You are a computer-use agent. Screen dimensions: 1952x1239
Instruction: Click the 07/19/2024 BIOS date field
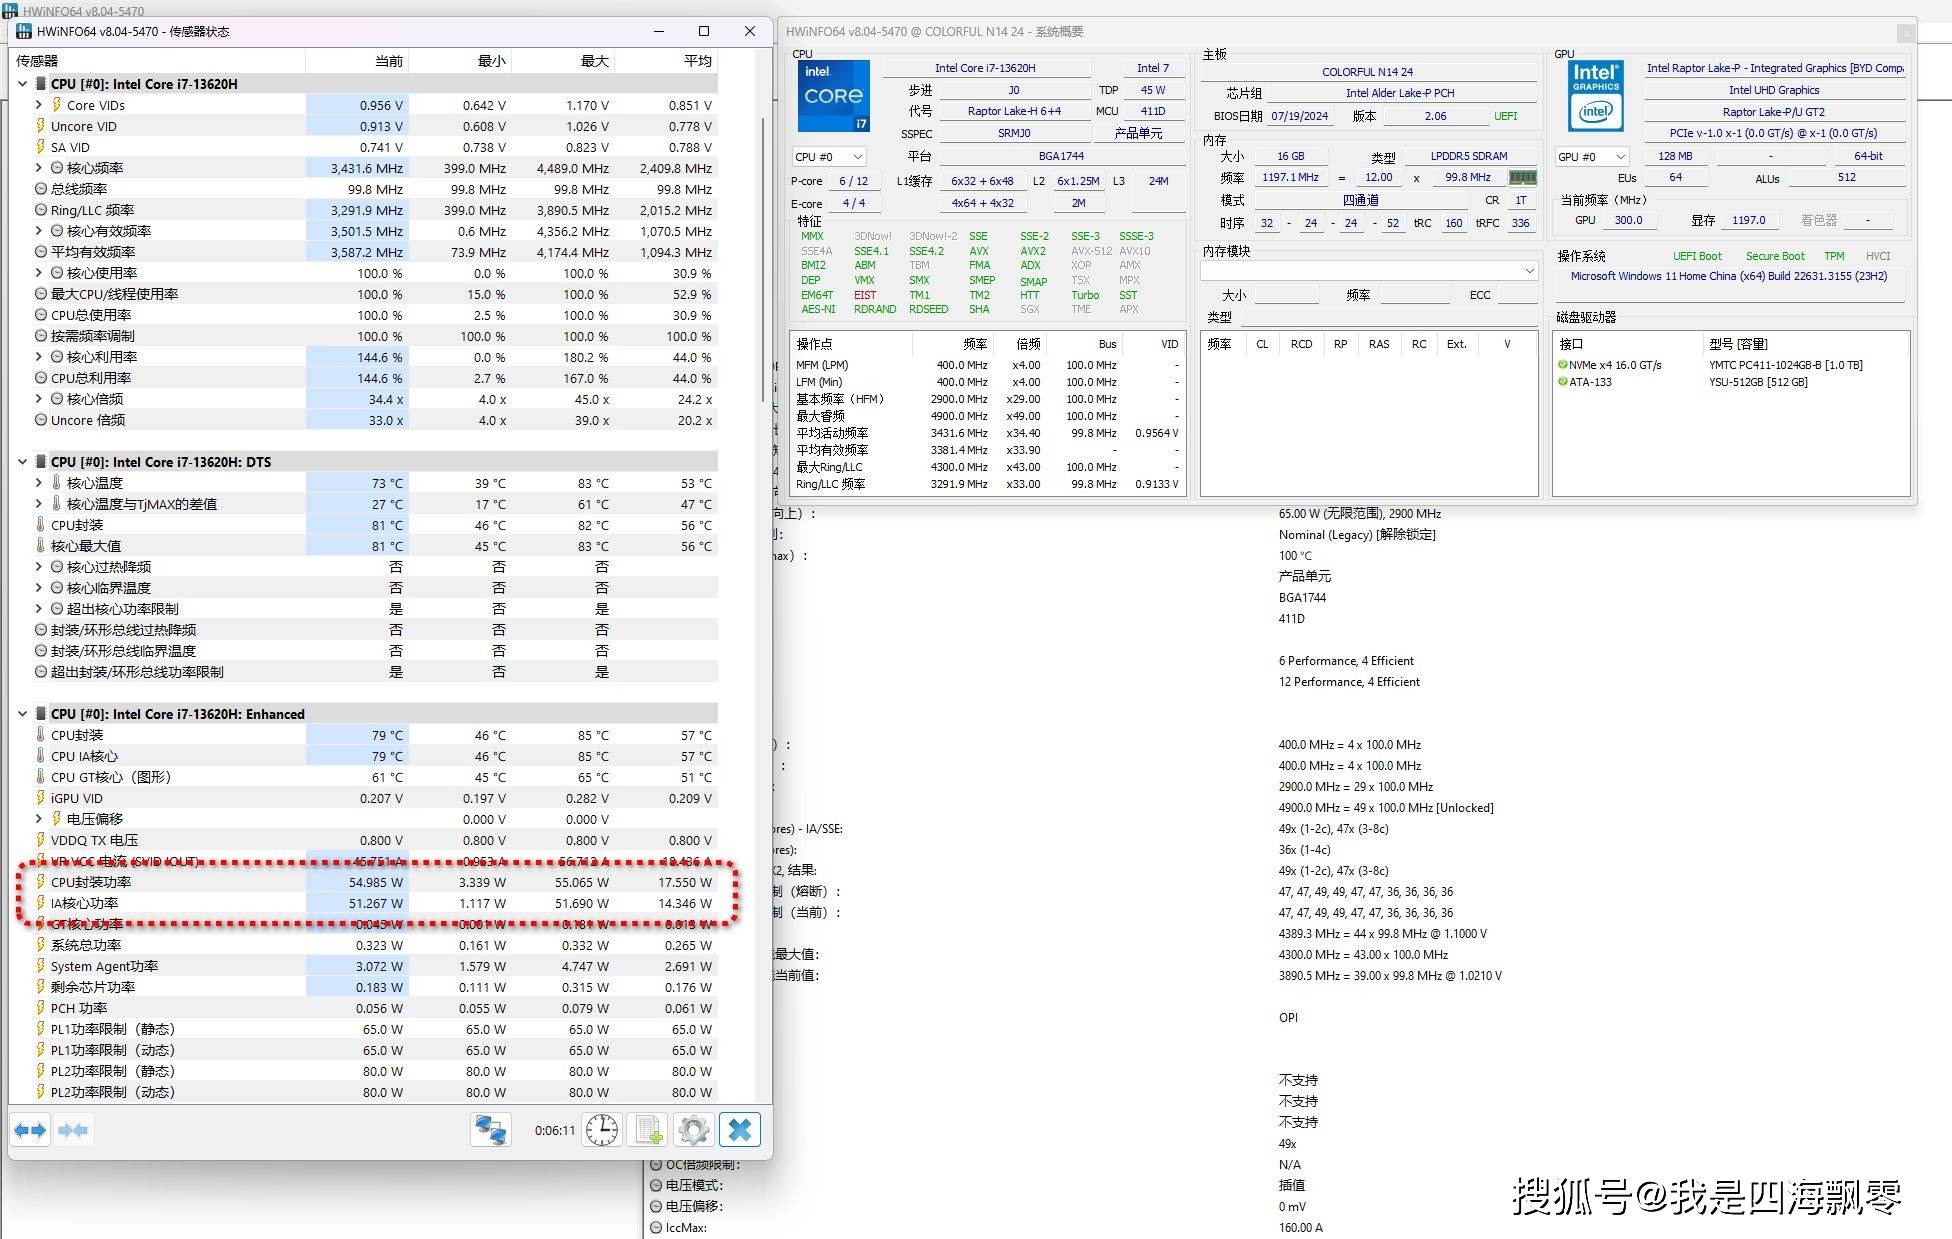pos(1300,116)
